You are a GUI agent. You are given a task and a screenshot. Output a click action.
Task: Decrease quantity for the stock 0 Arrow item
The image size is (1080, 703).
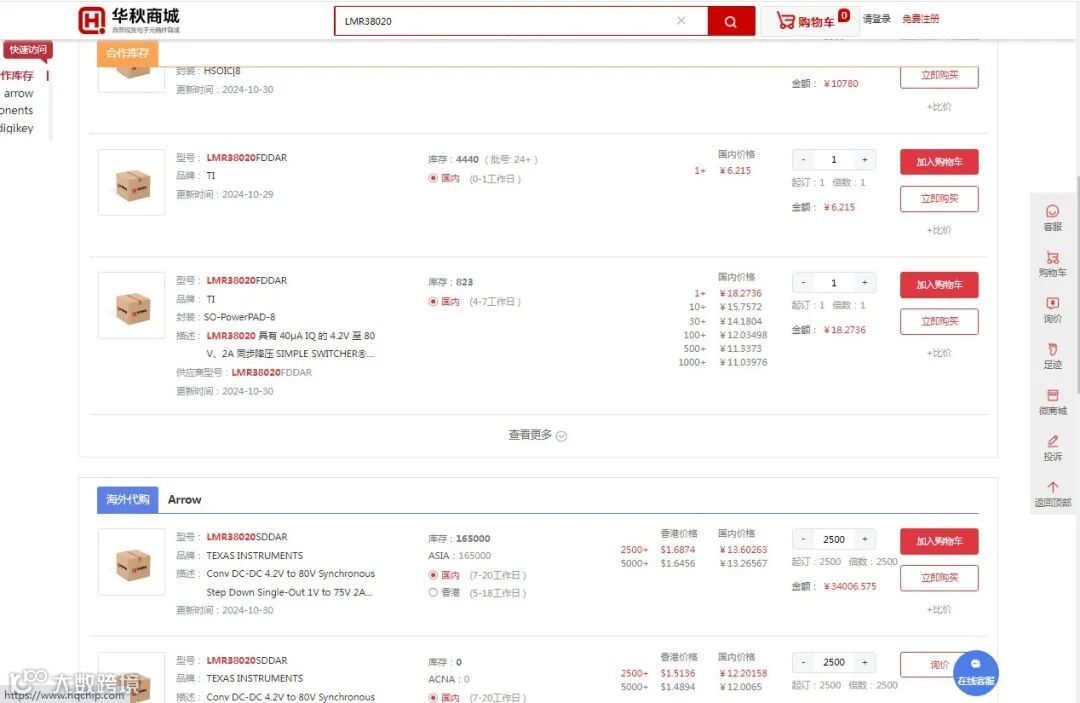coord(803,662)
